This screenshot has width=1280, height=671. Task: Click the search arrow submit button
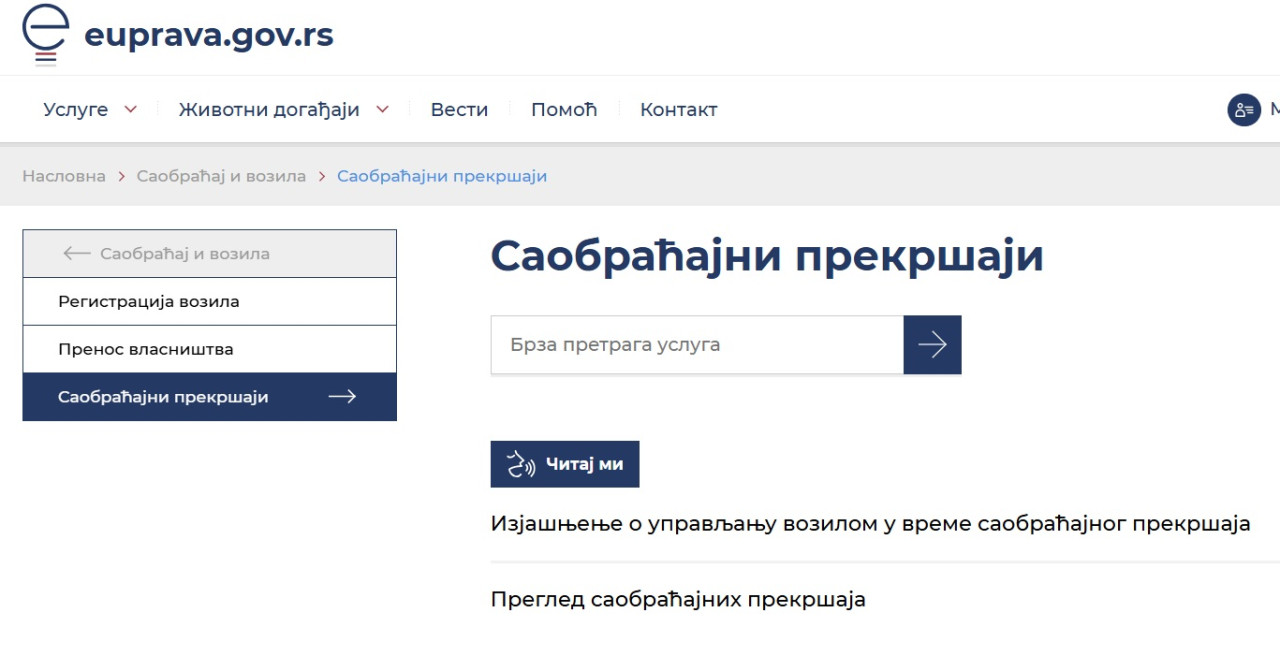click(932, 345)
